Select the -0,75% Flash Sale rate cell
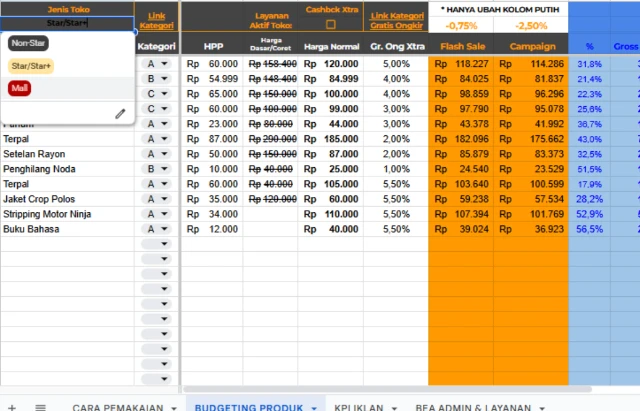This screenshot has height=411, width=640. [x=460, y=25]
